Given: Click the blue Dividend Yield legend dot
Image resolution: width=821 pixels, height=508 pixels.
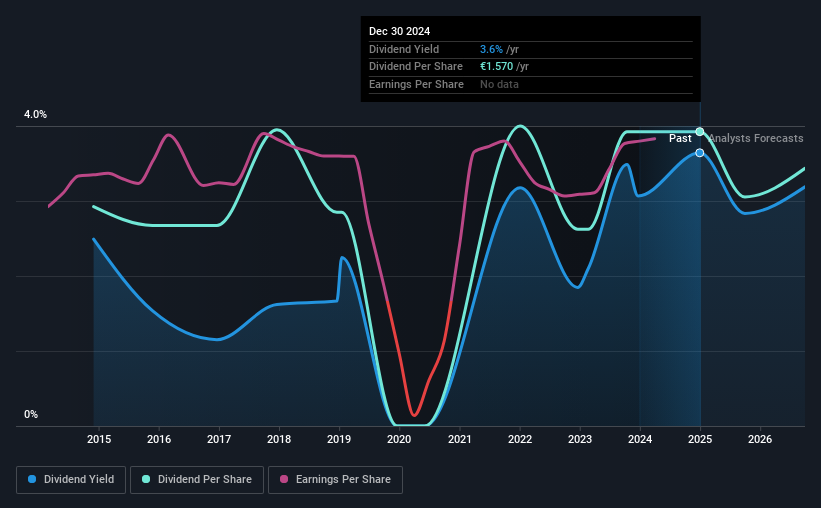Looking at the screenshot, I should point(32,479).
